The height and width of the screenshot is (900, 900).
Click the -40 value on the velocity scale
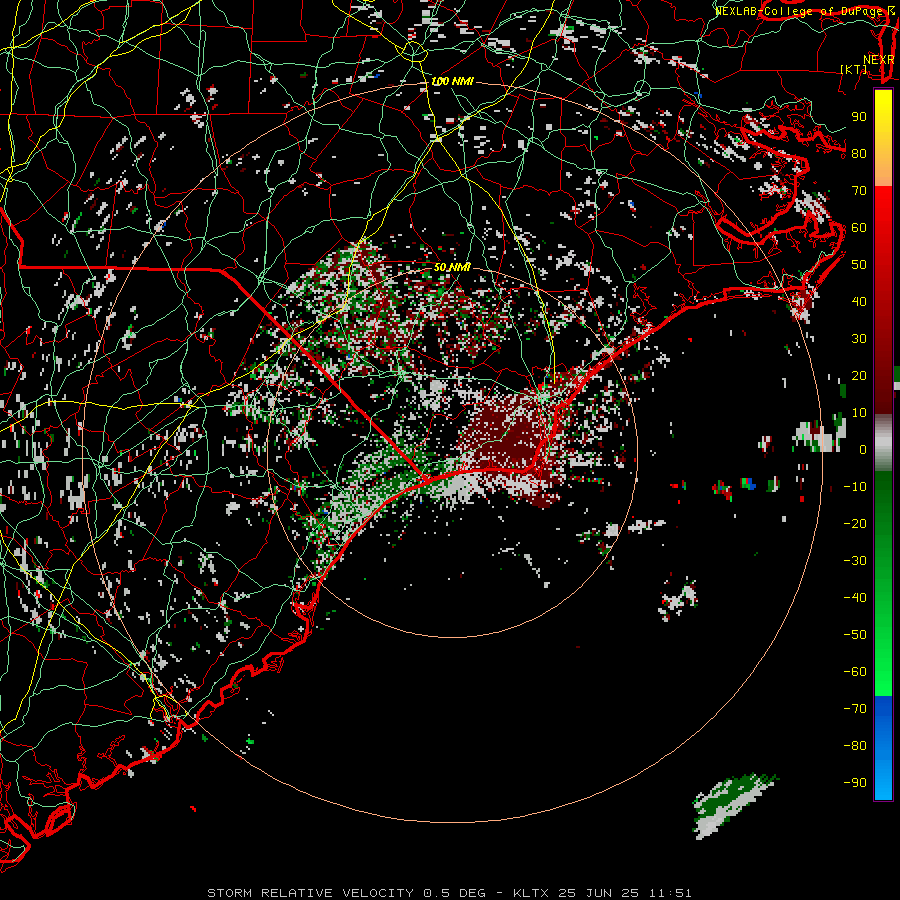point(855,598)
